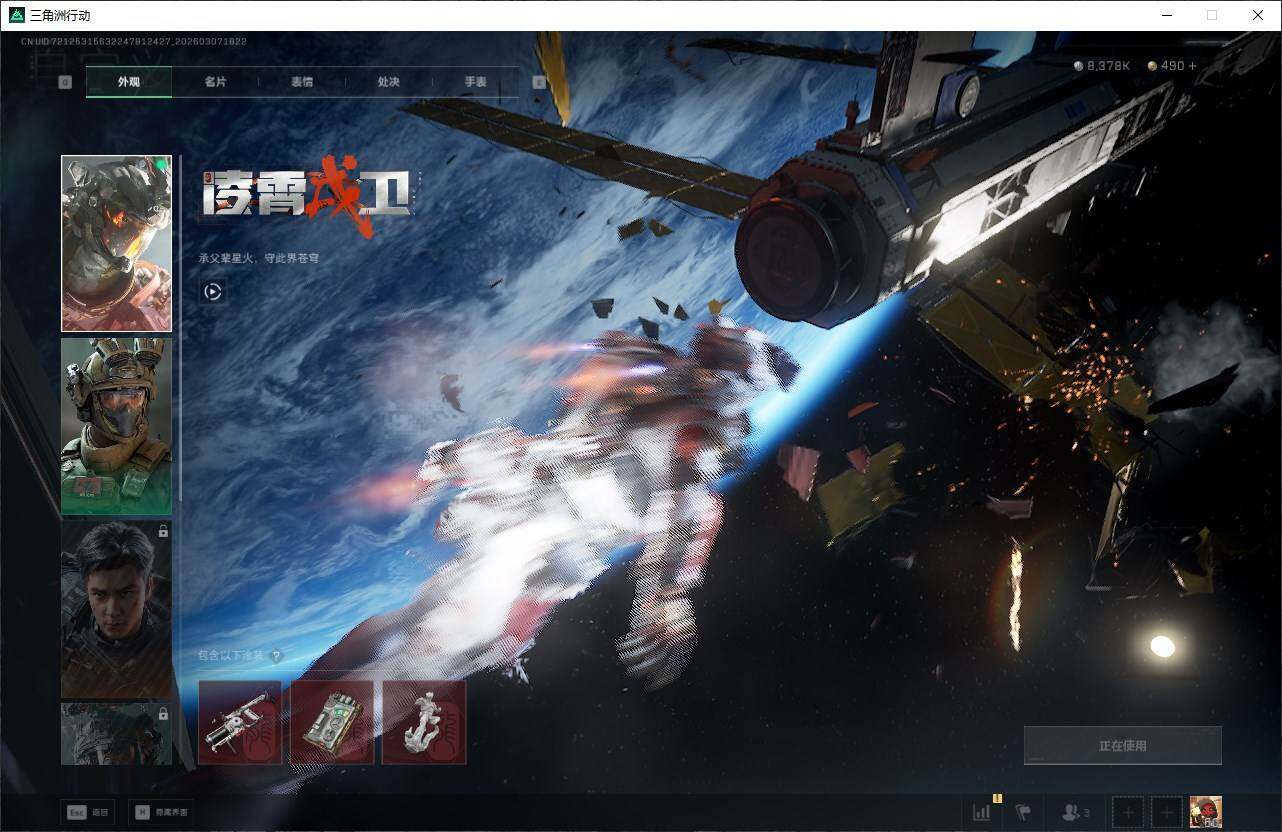
Task: Close the 三角洲行动 window
Action: [1258, 15]
